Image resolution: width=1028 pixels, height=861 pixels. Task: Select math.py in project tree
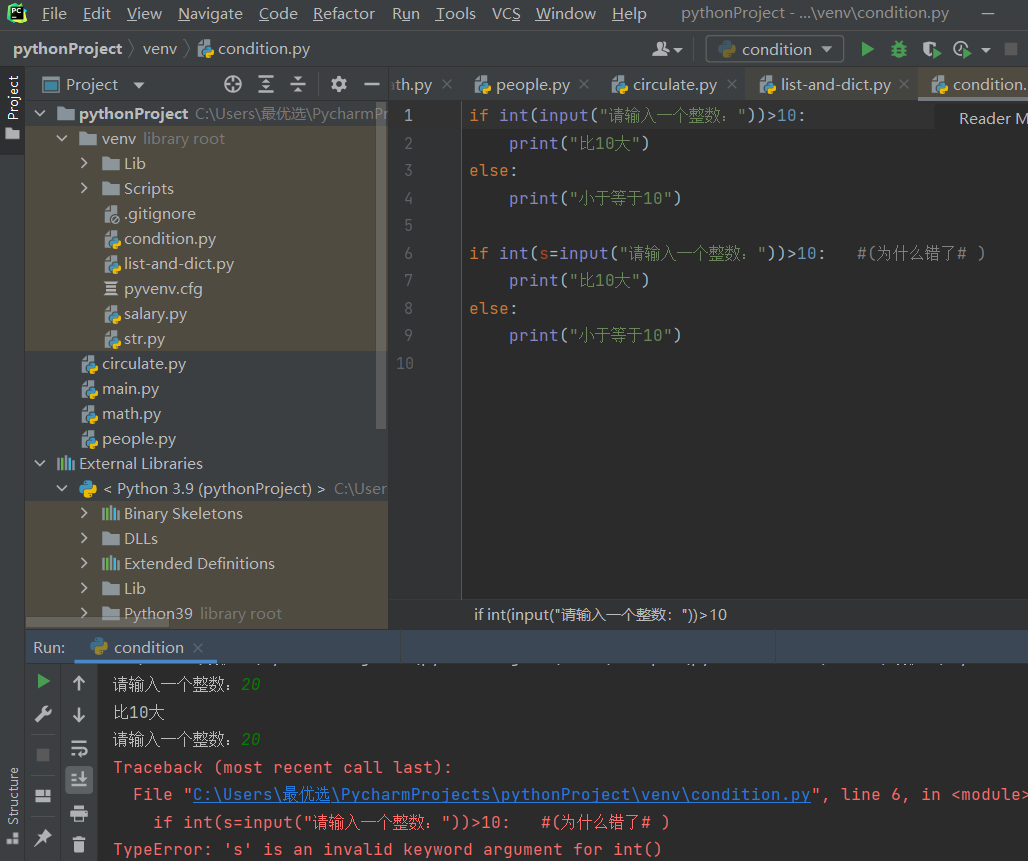[x=131, y=414]
